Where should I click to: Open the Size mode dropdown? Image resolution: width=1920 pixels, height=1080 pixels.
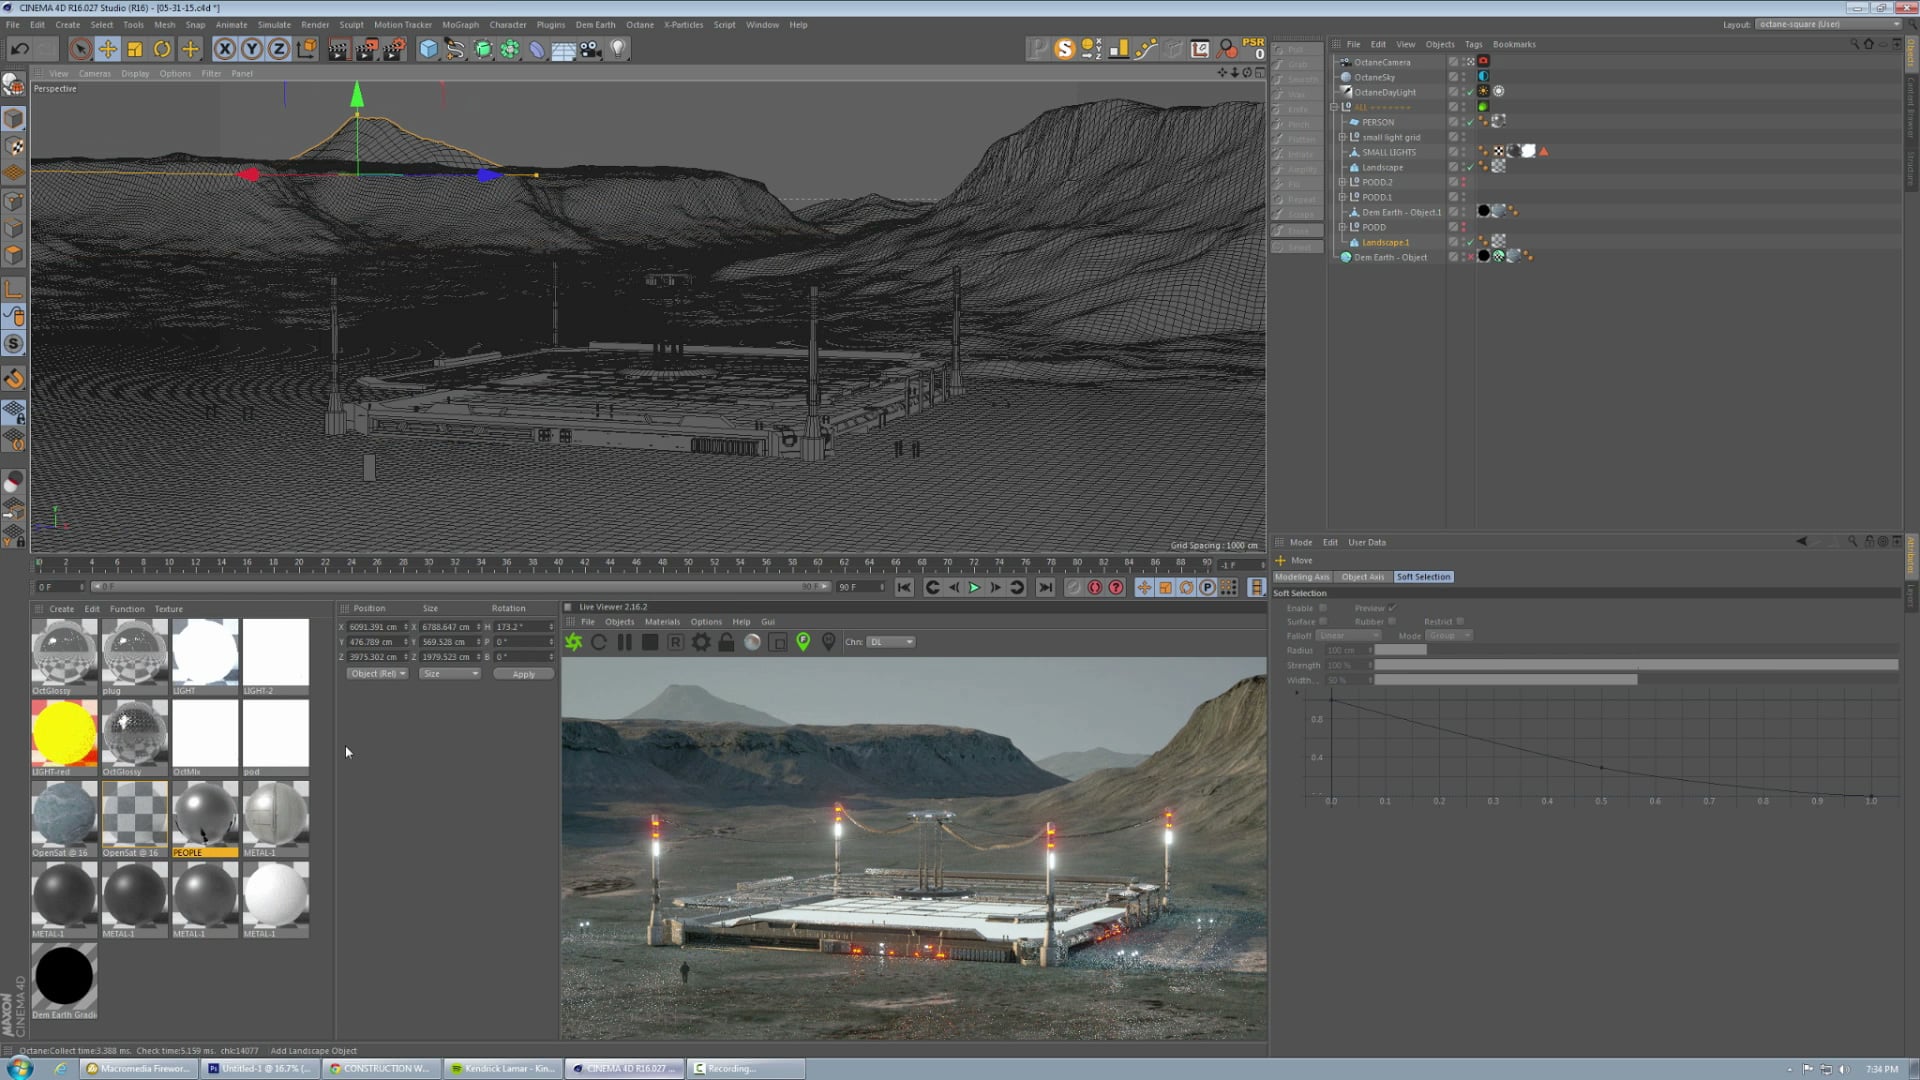(x=450, y=674)
